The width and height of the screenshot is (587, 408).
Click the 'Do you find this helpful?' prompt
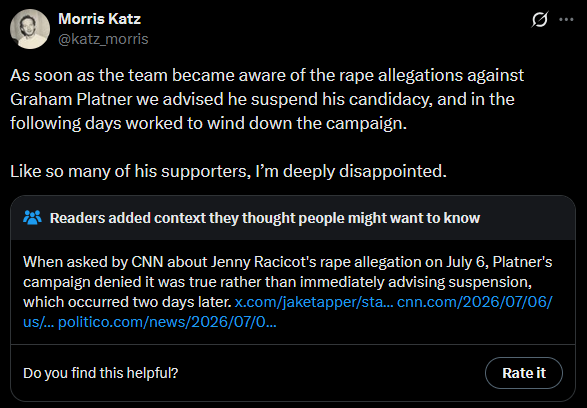click(101, 373)
